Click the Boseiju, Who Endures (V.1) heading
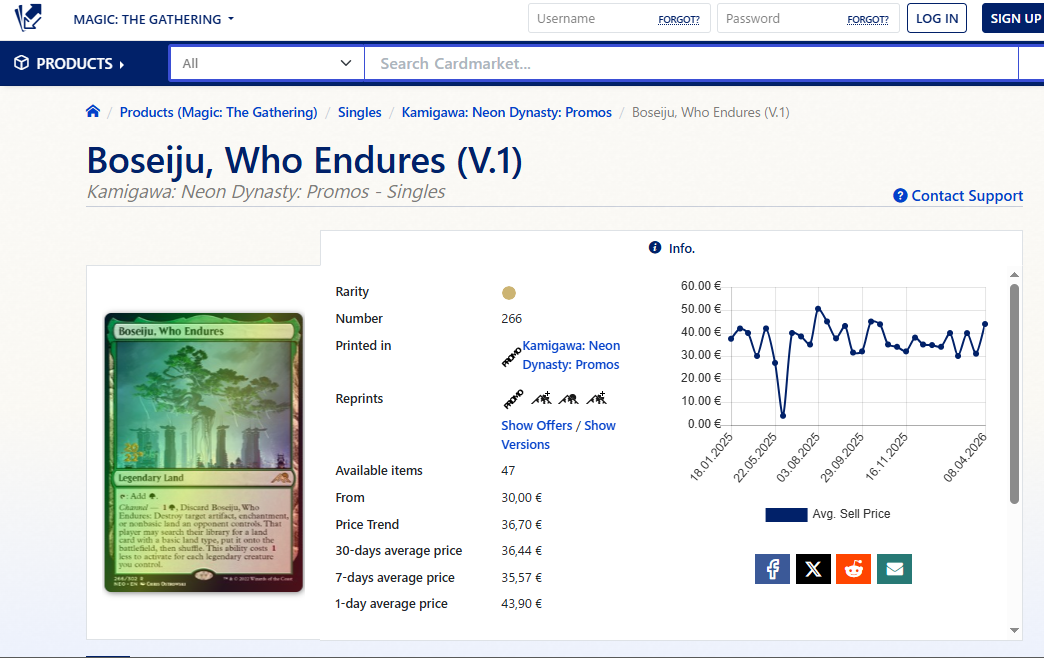 coord(304,161)
